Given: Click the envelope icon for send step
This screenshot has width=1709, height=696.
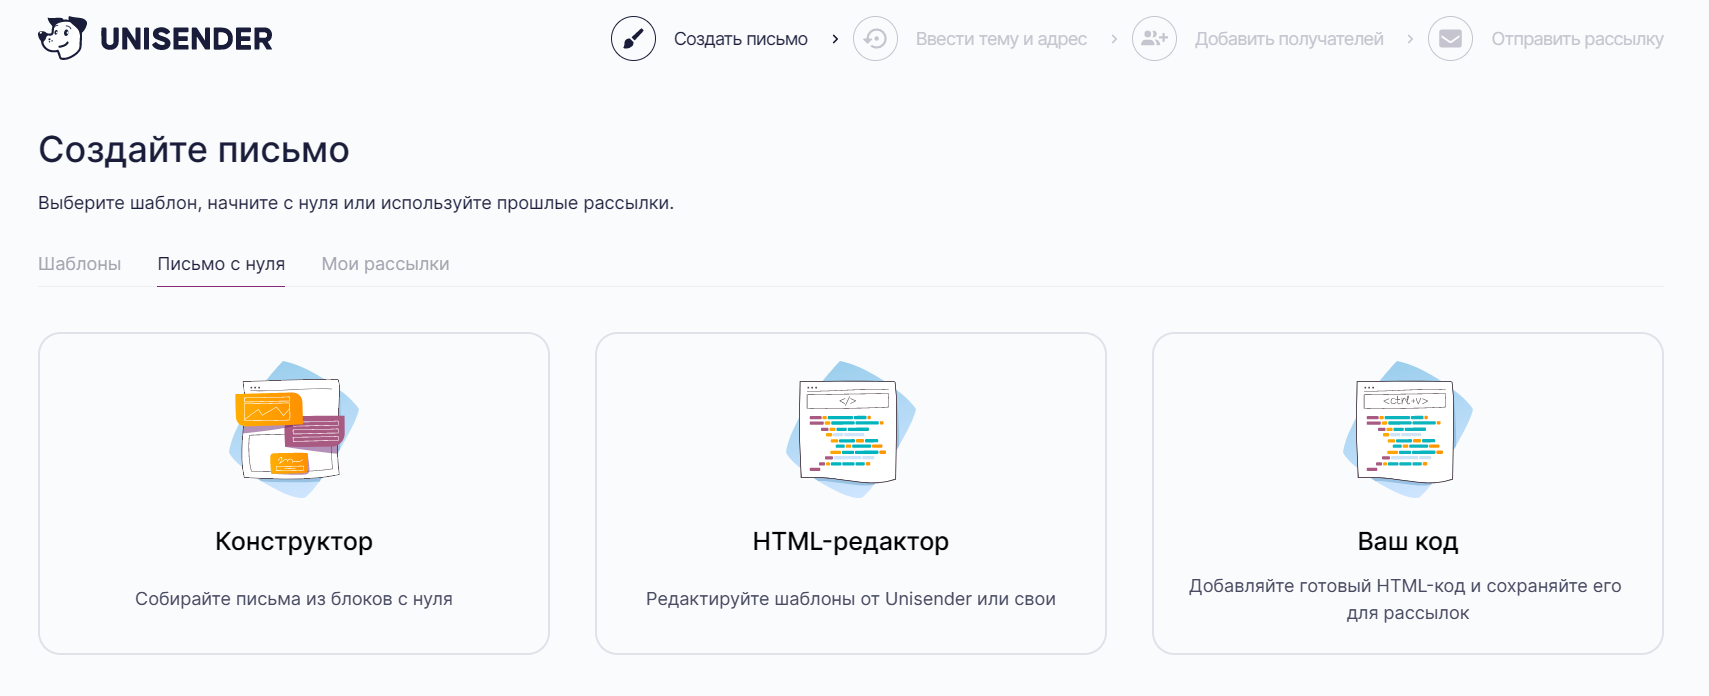Looking at the screenshot, I should click(x=1450, y=39).
